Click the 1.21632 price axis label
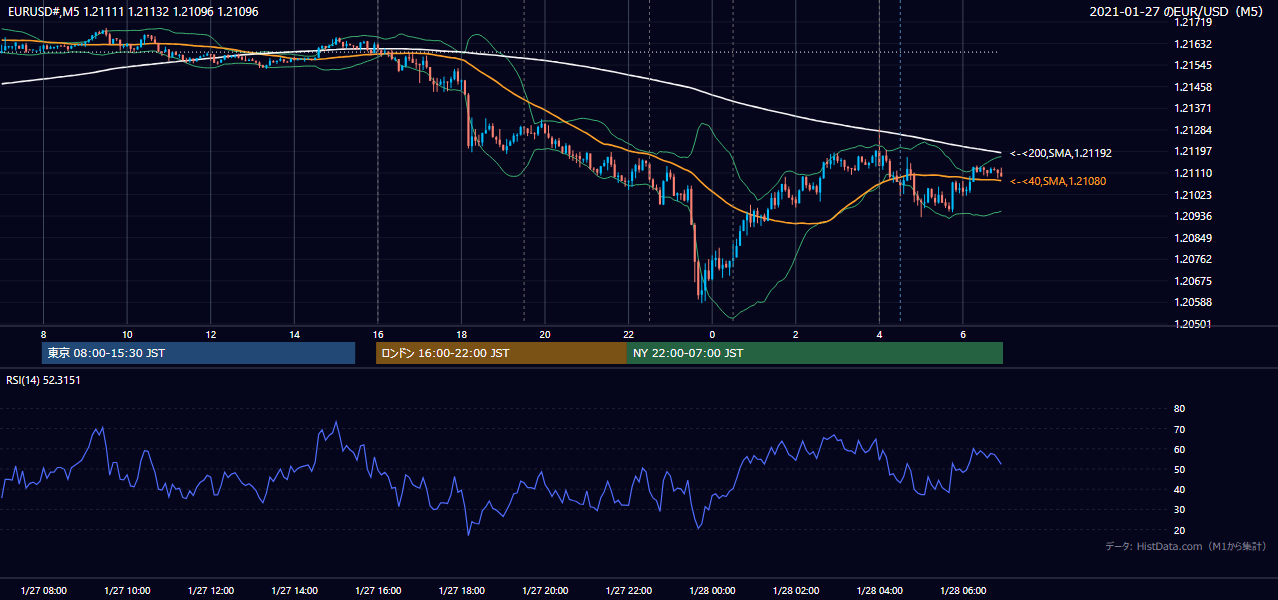Viewport: 1278px width, 600px height. click(x=1193, y=44)
